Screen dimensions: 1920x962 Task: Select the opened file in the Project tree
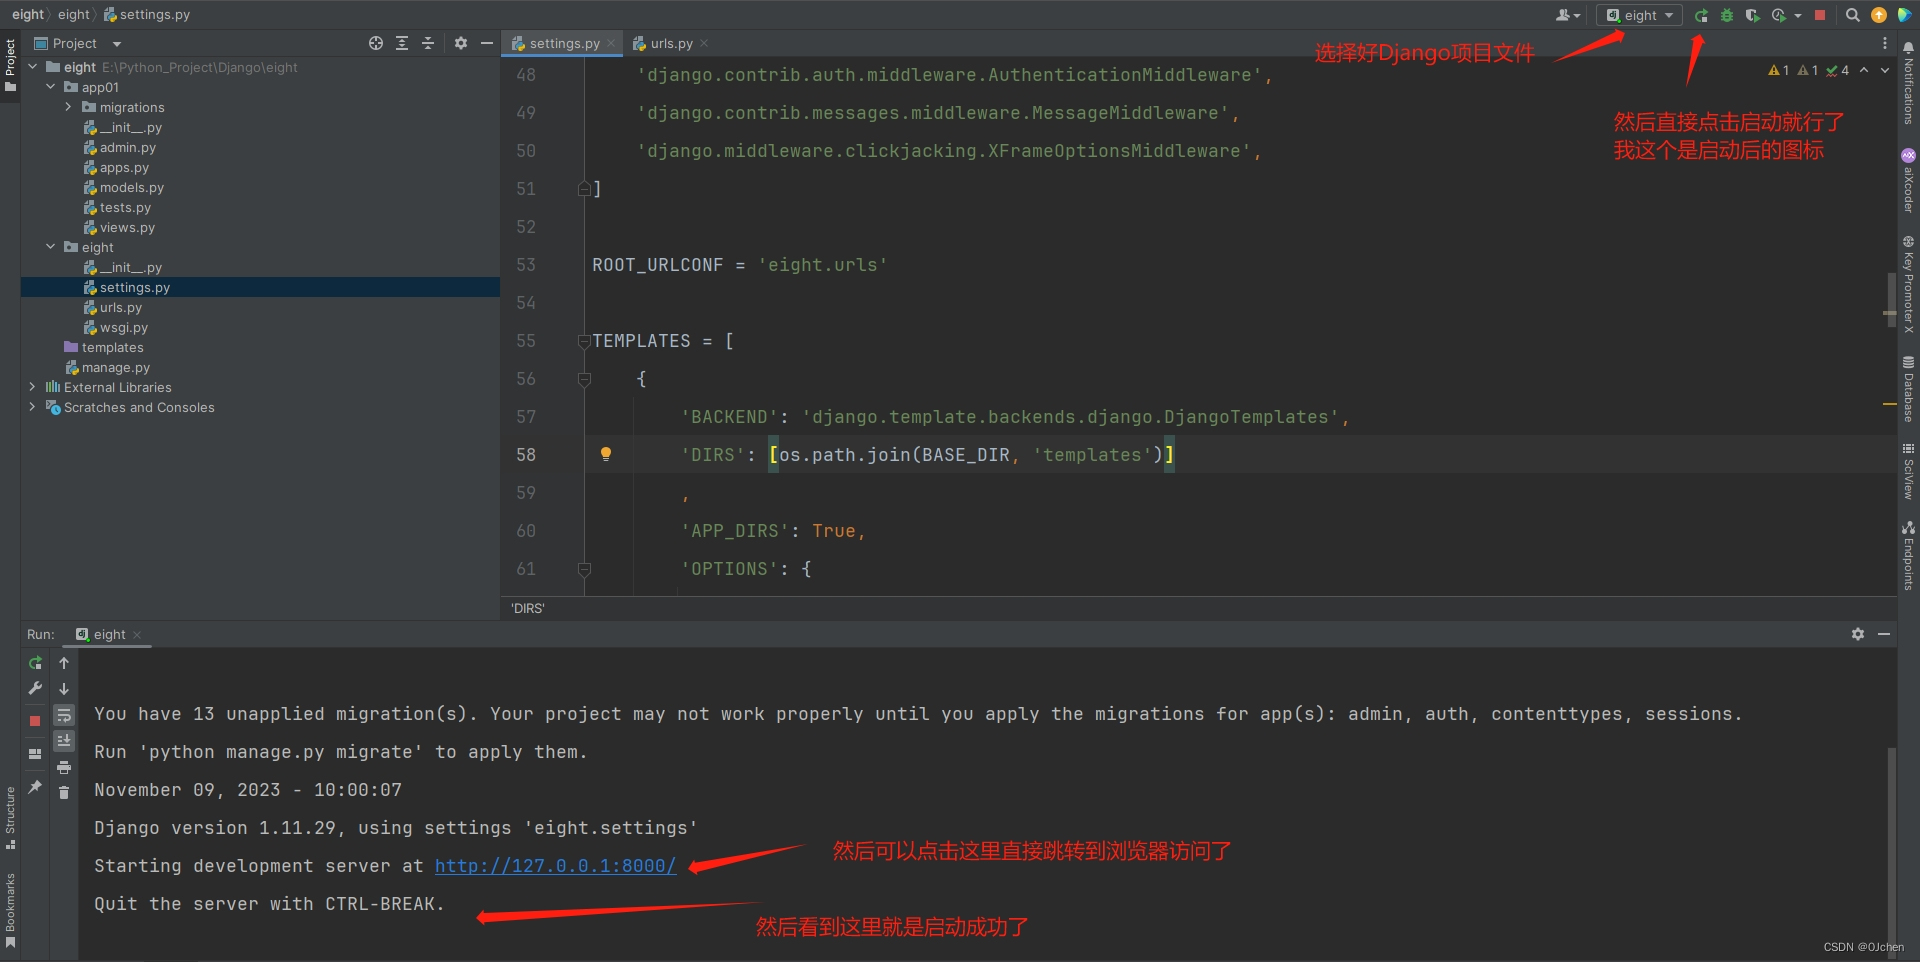(x=376, y=43)
